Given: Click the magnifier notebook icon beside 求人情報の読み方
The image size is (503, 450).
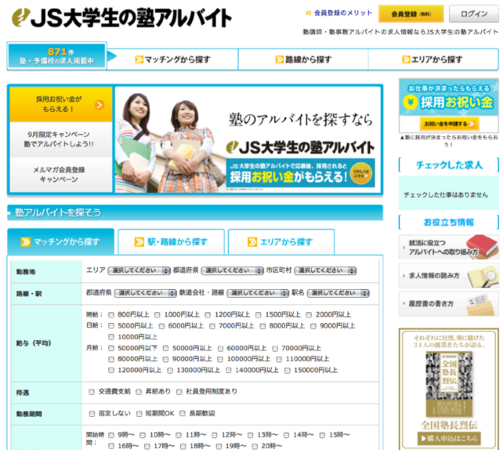Looking at the screenshot, I should pos(483,276).
